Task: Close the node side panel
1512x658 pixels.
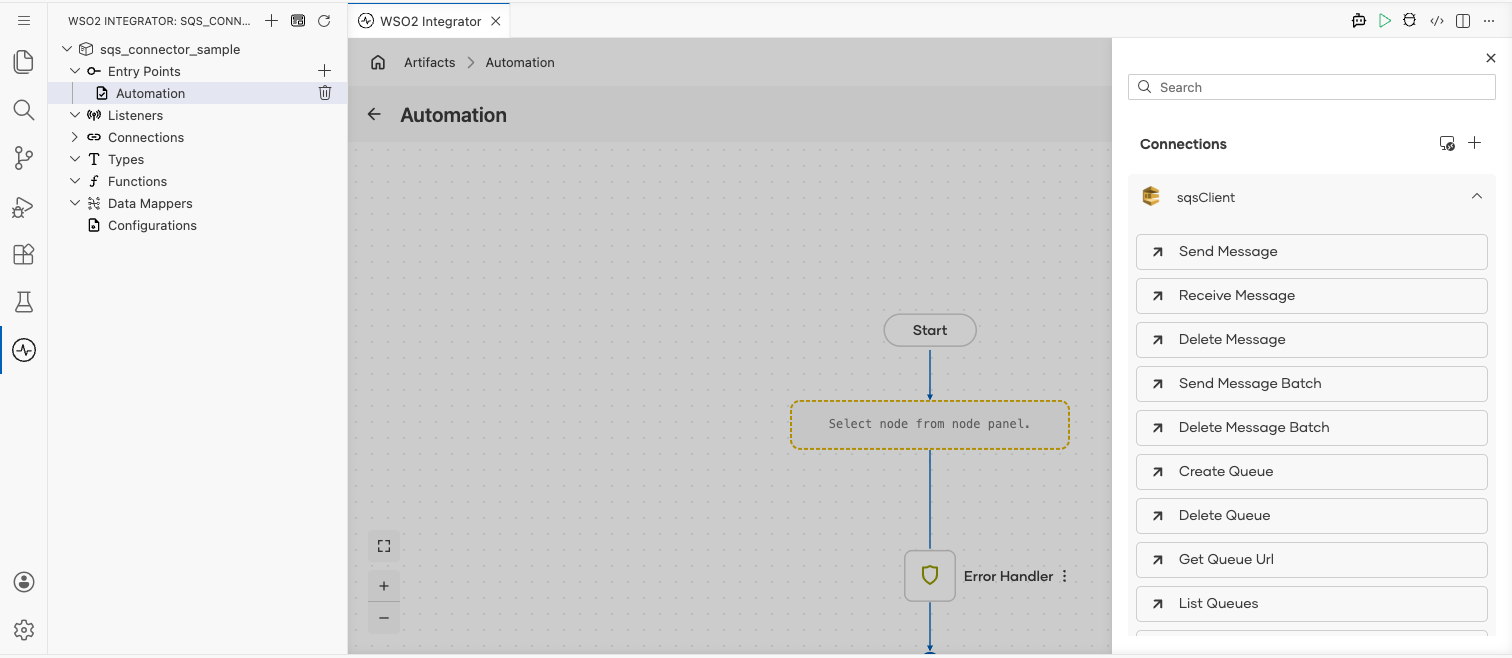Action: 1491,58
